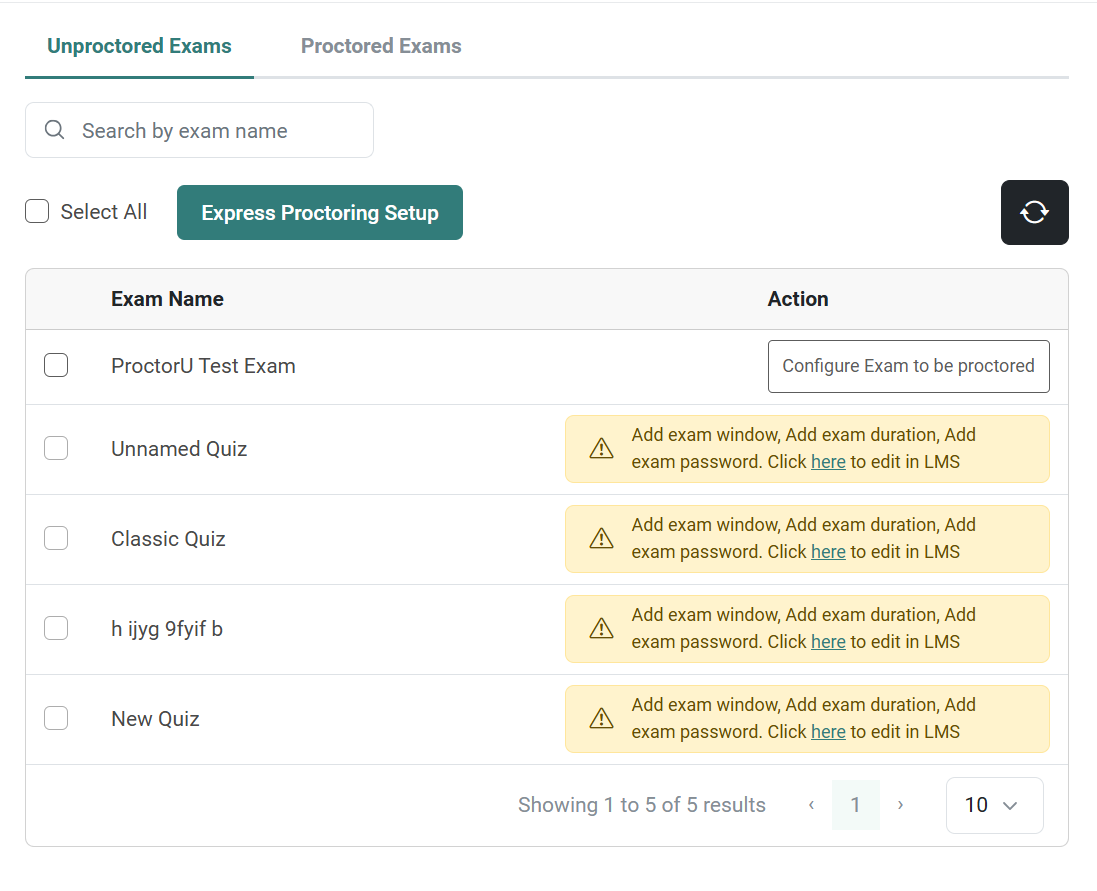This screenshot has width=1097, height=891.
Task: Click the refresh sync icon button
Action: point(1034,212)
